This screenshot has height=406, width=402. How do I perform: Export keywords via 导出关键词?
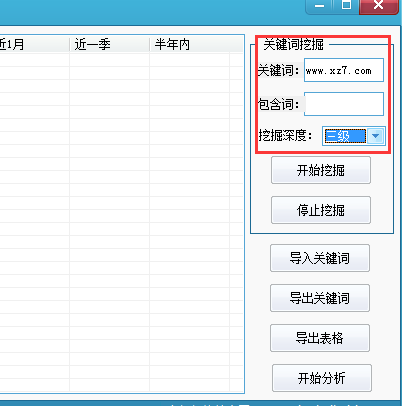[320, 298]
